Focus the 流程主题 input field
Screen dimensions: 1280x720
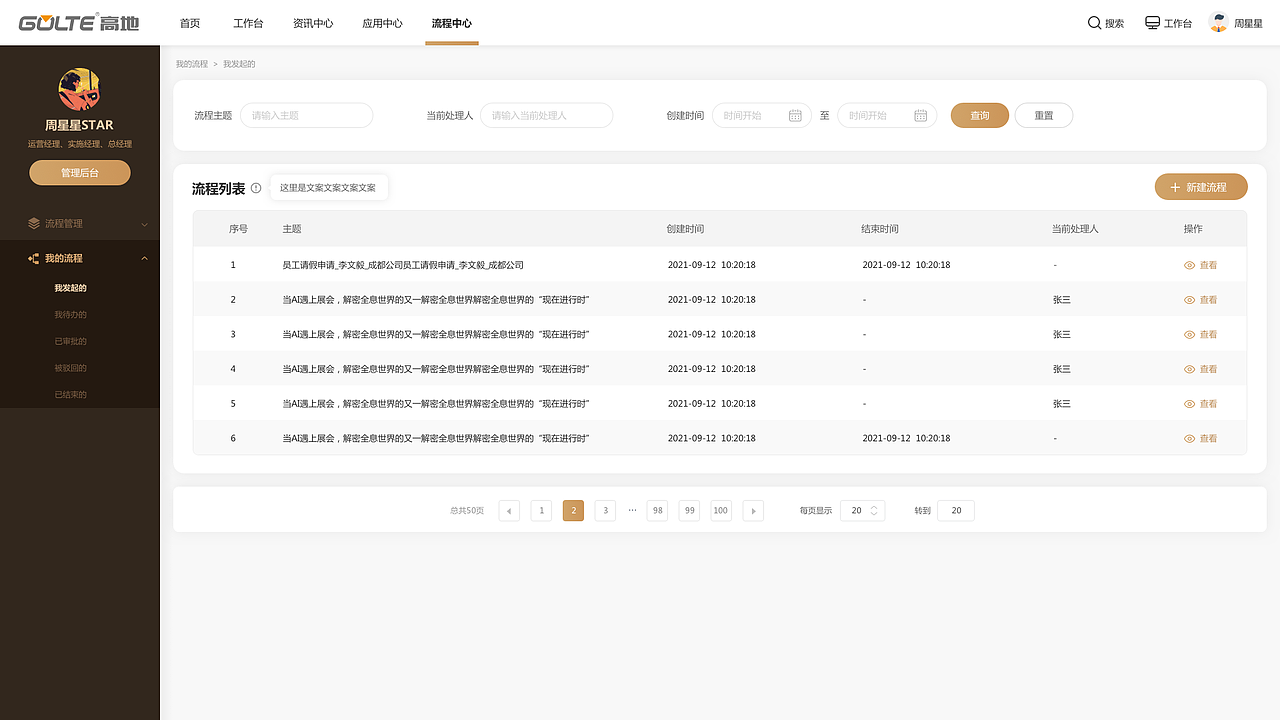click(x=306, y=116)
